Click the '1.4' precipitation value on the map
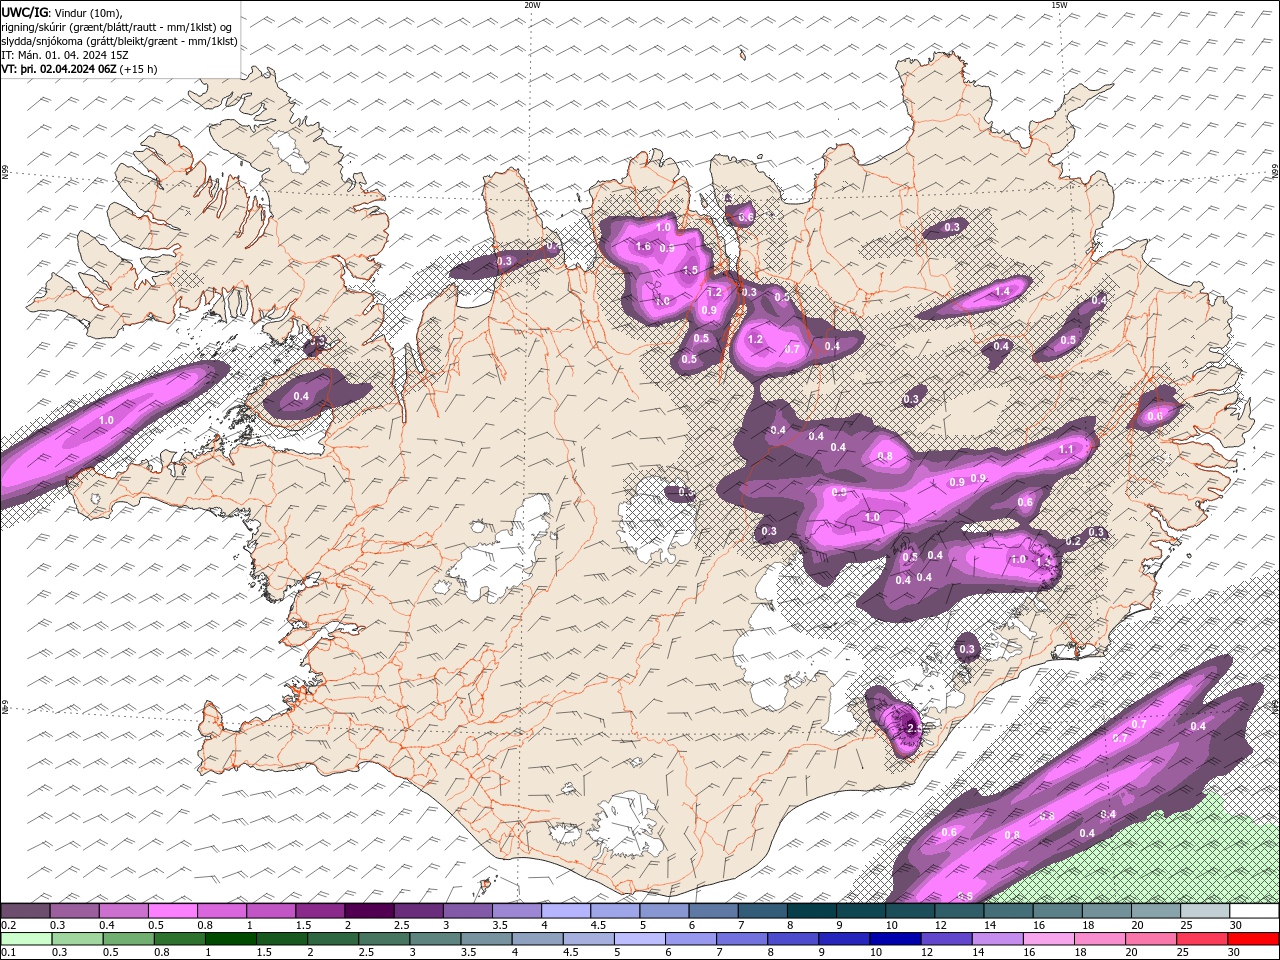This screenshot has height=960, width=1280. click(1002, 291)
